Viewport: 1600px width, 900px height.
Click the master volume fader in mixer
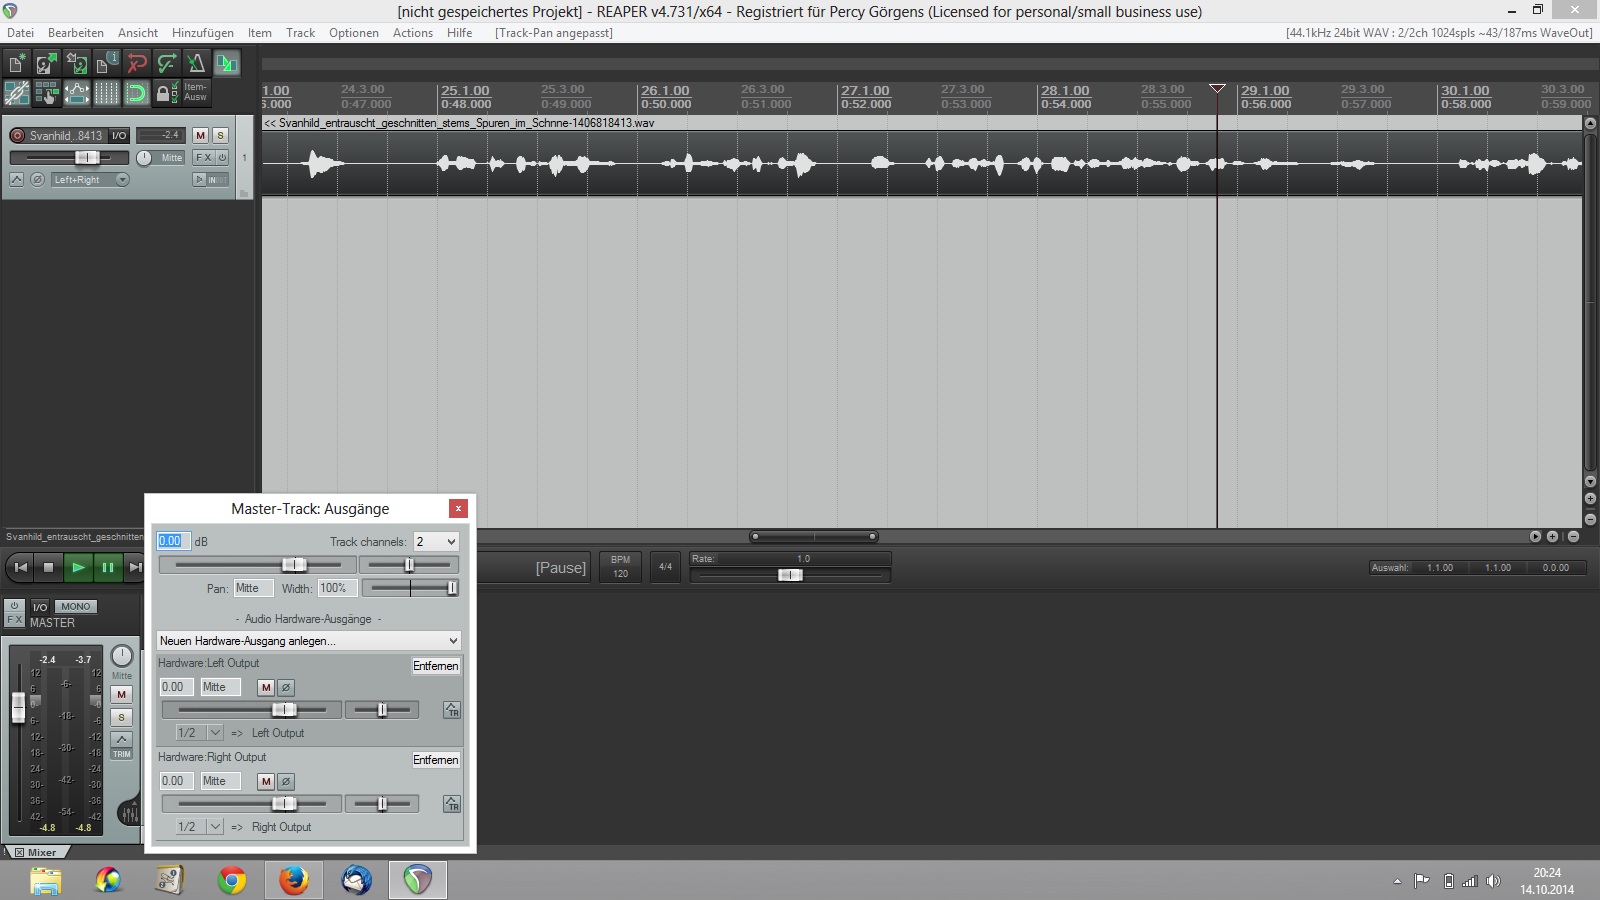(x=18, y=707)
